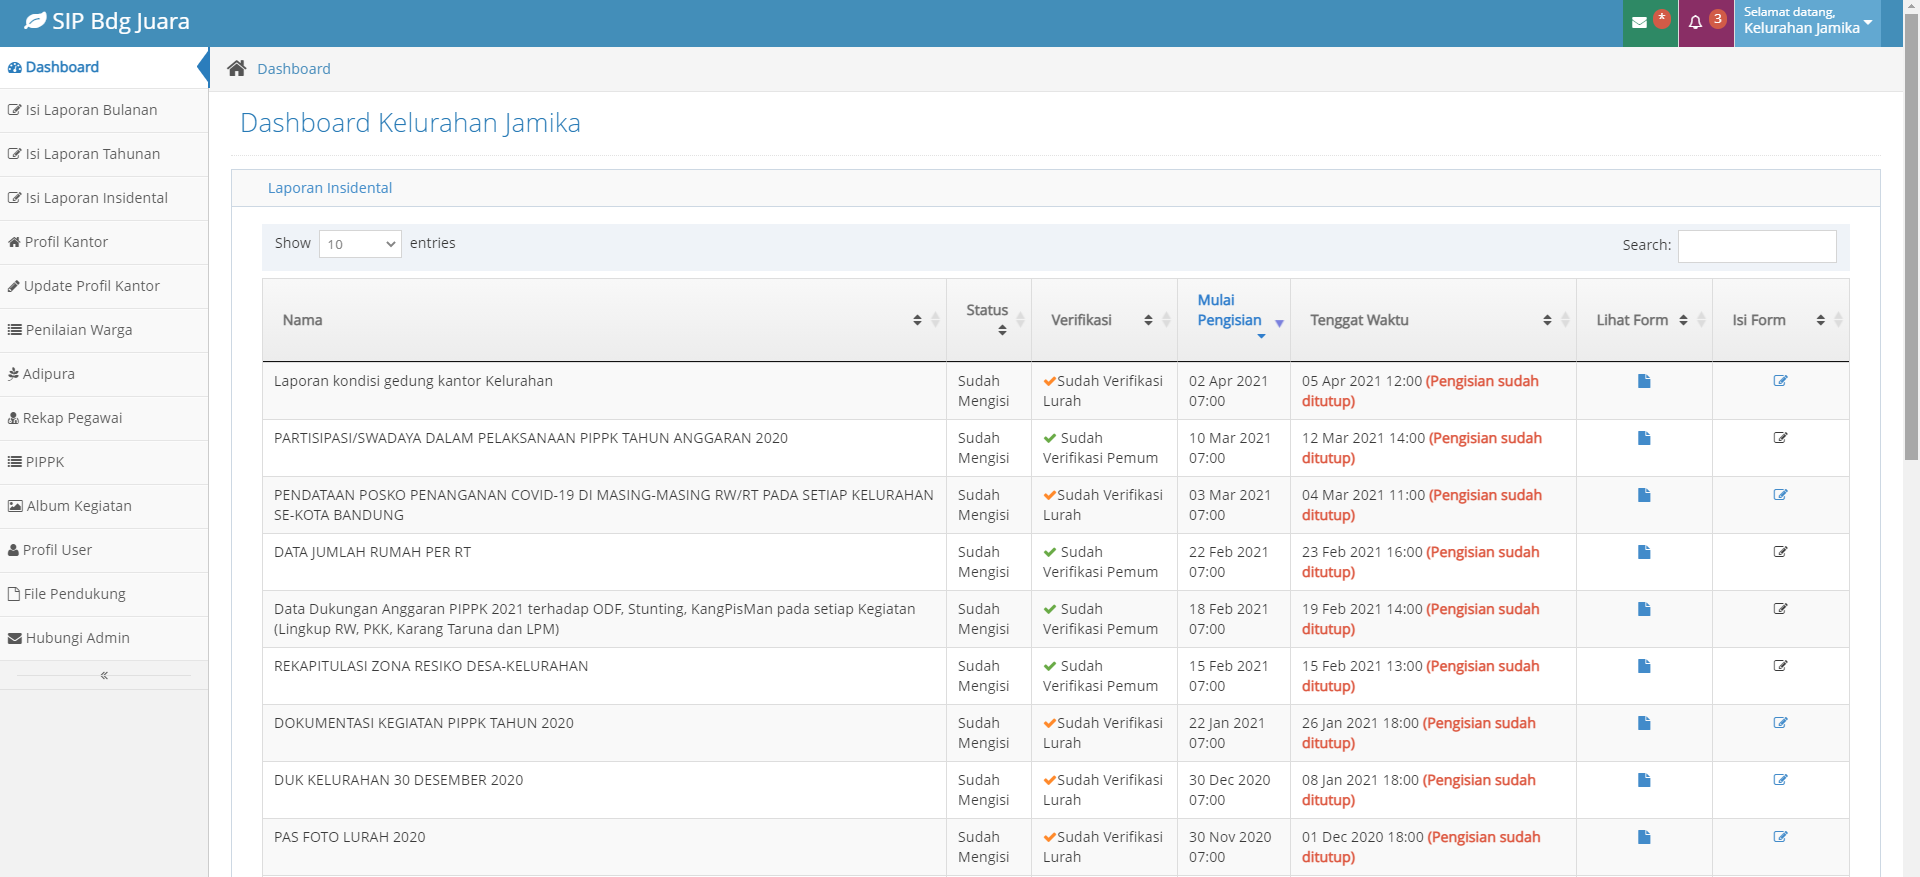This screenshot has height=877, width=1920.
Task: Open Isi Form for DOKUMENTASI KEGIATAN PIPPK
Action: 1780,723
